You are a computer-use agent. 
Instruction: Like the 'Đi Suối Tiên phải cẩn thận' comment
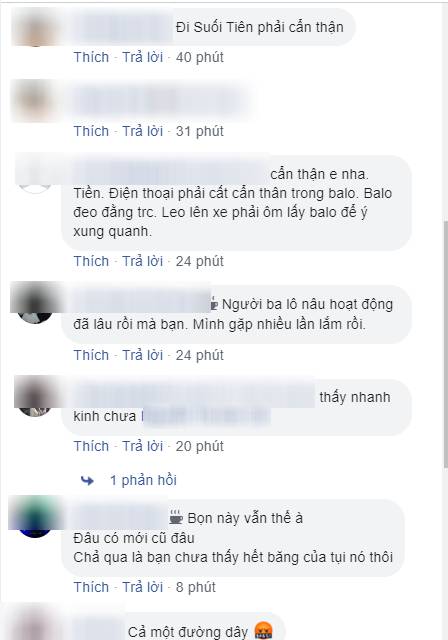(91, 57)
